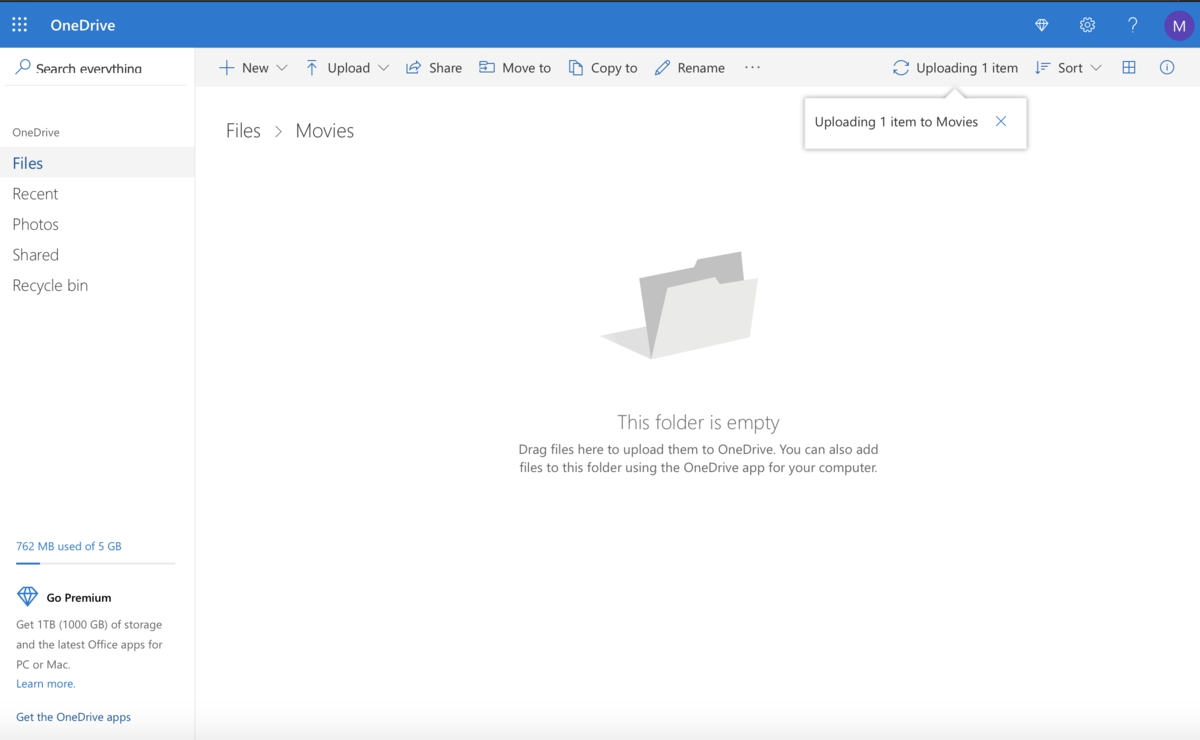Click the OneDrive label above Files in sidebar
Screen dimensions: 1200x740
pyautogui.click(x=36, y=132)
